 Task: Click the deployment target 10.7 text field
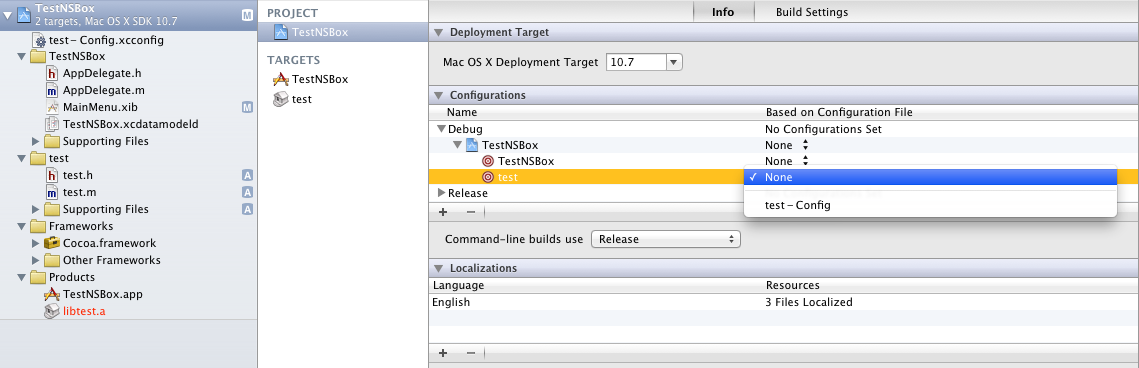point(637,62)
